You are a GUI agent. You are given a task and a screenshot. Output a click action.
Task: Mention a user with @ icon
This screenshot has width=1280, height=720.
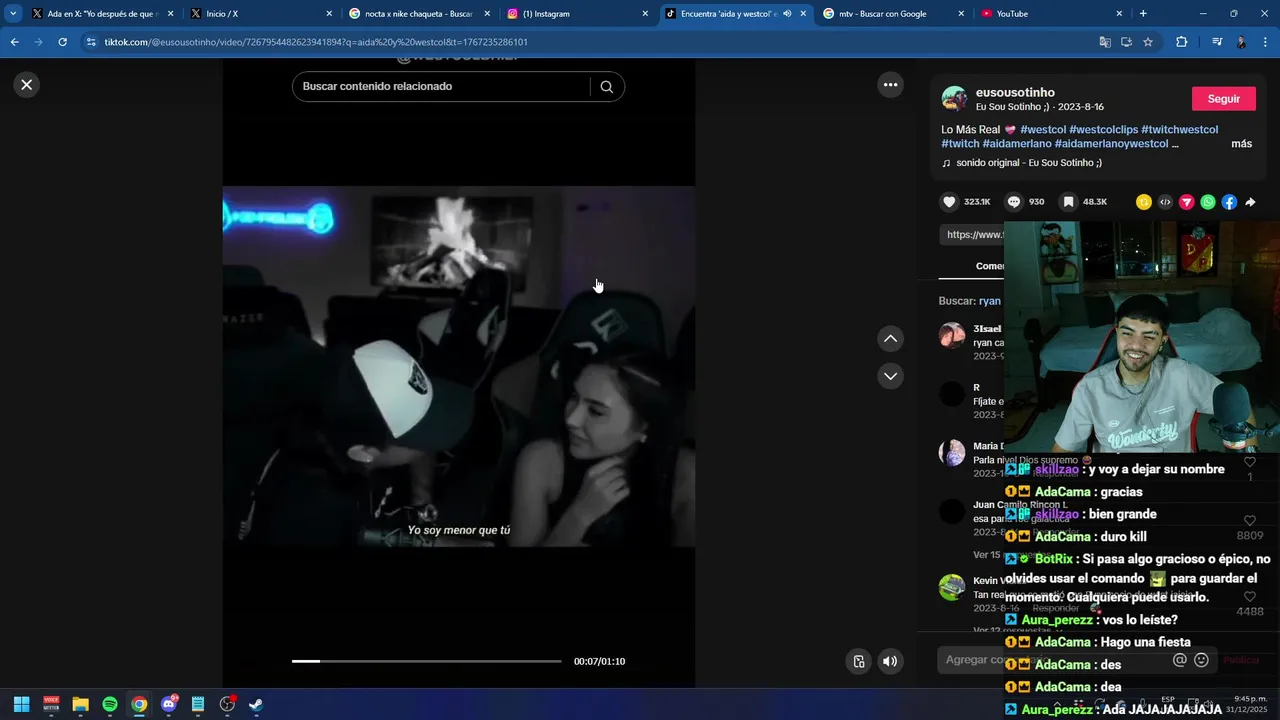(x=1180, y=660)
